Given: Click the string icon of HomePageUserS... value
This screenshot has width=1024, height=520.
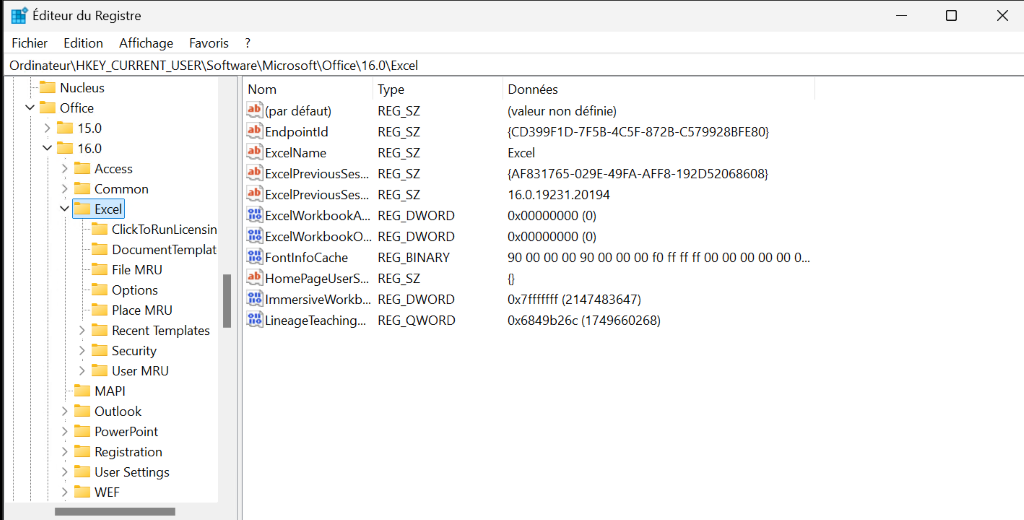Looking at the screenshot, I should coord(254,278).
